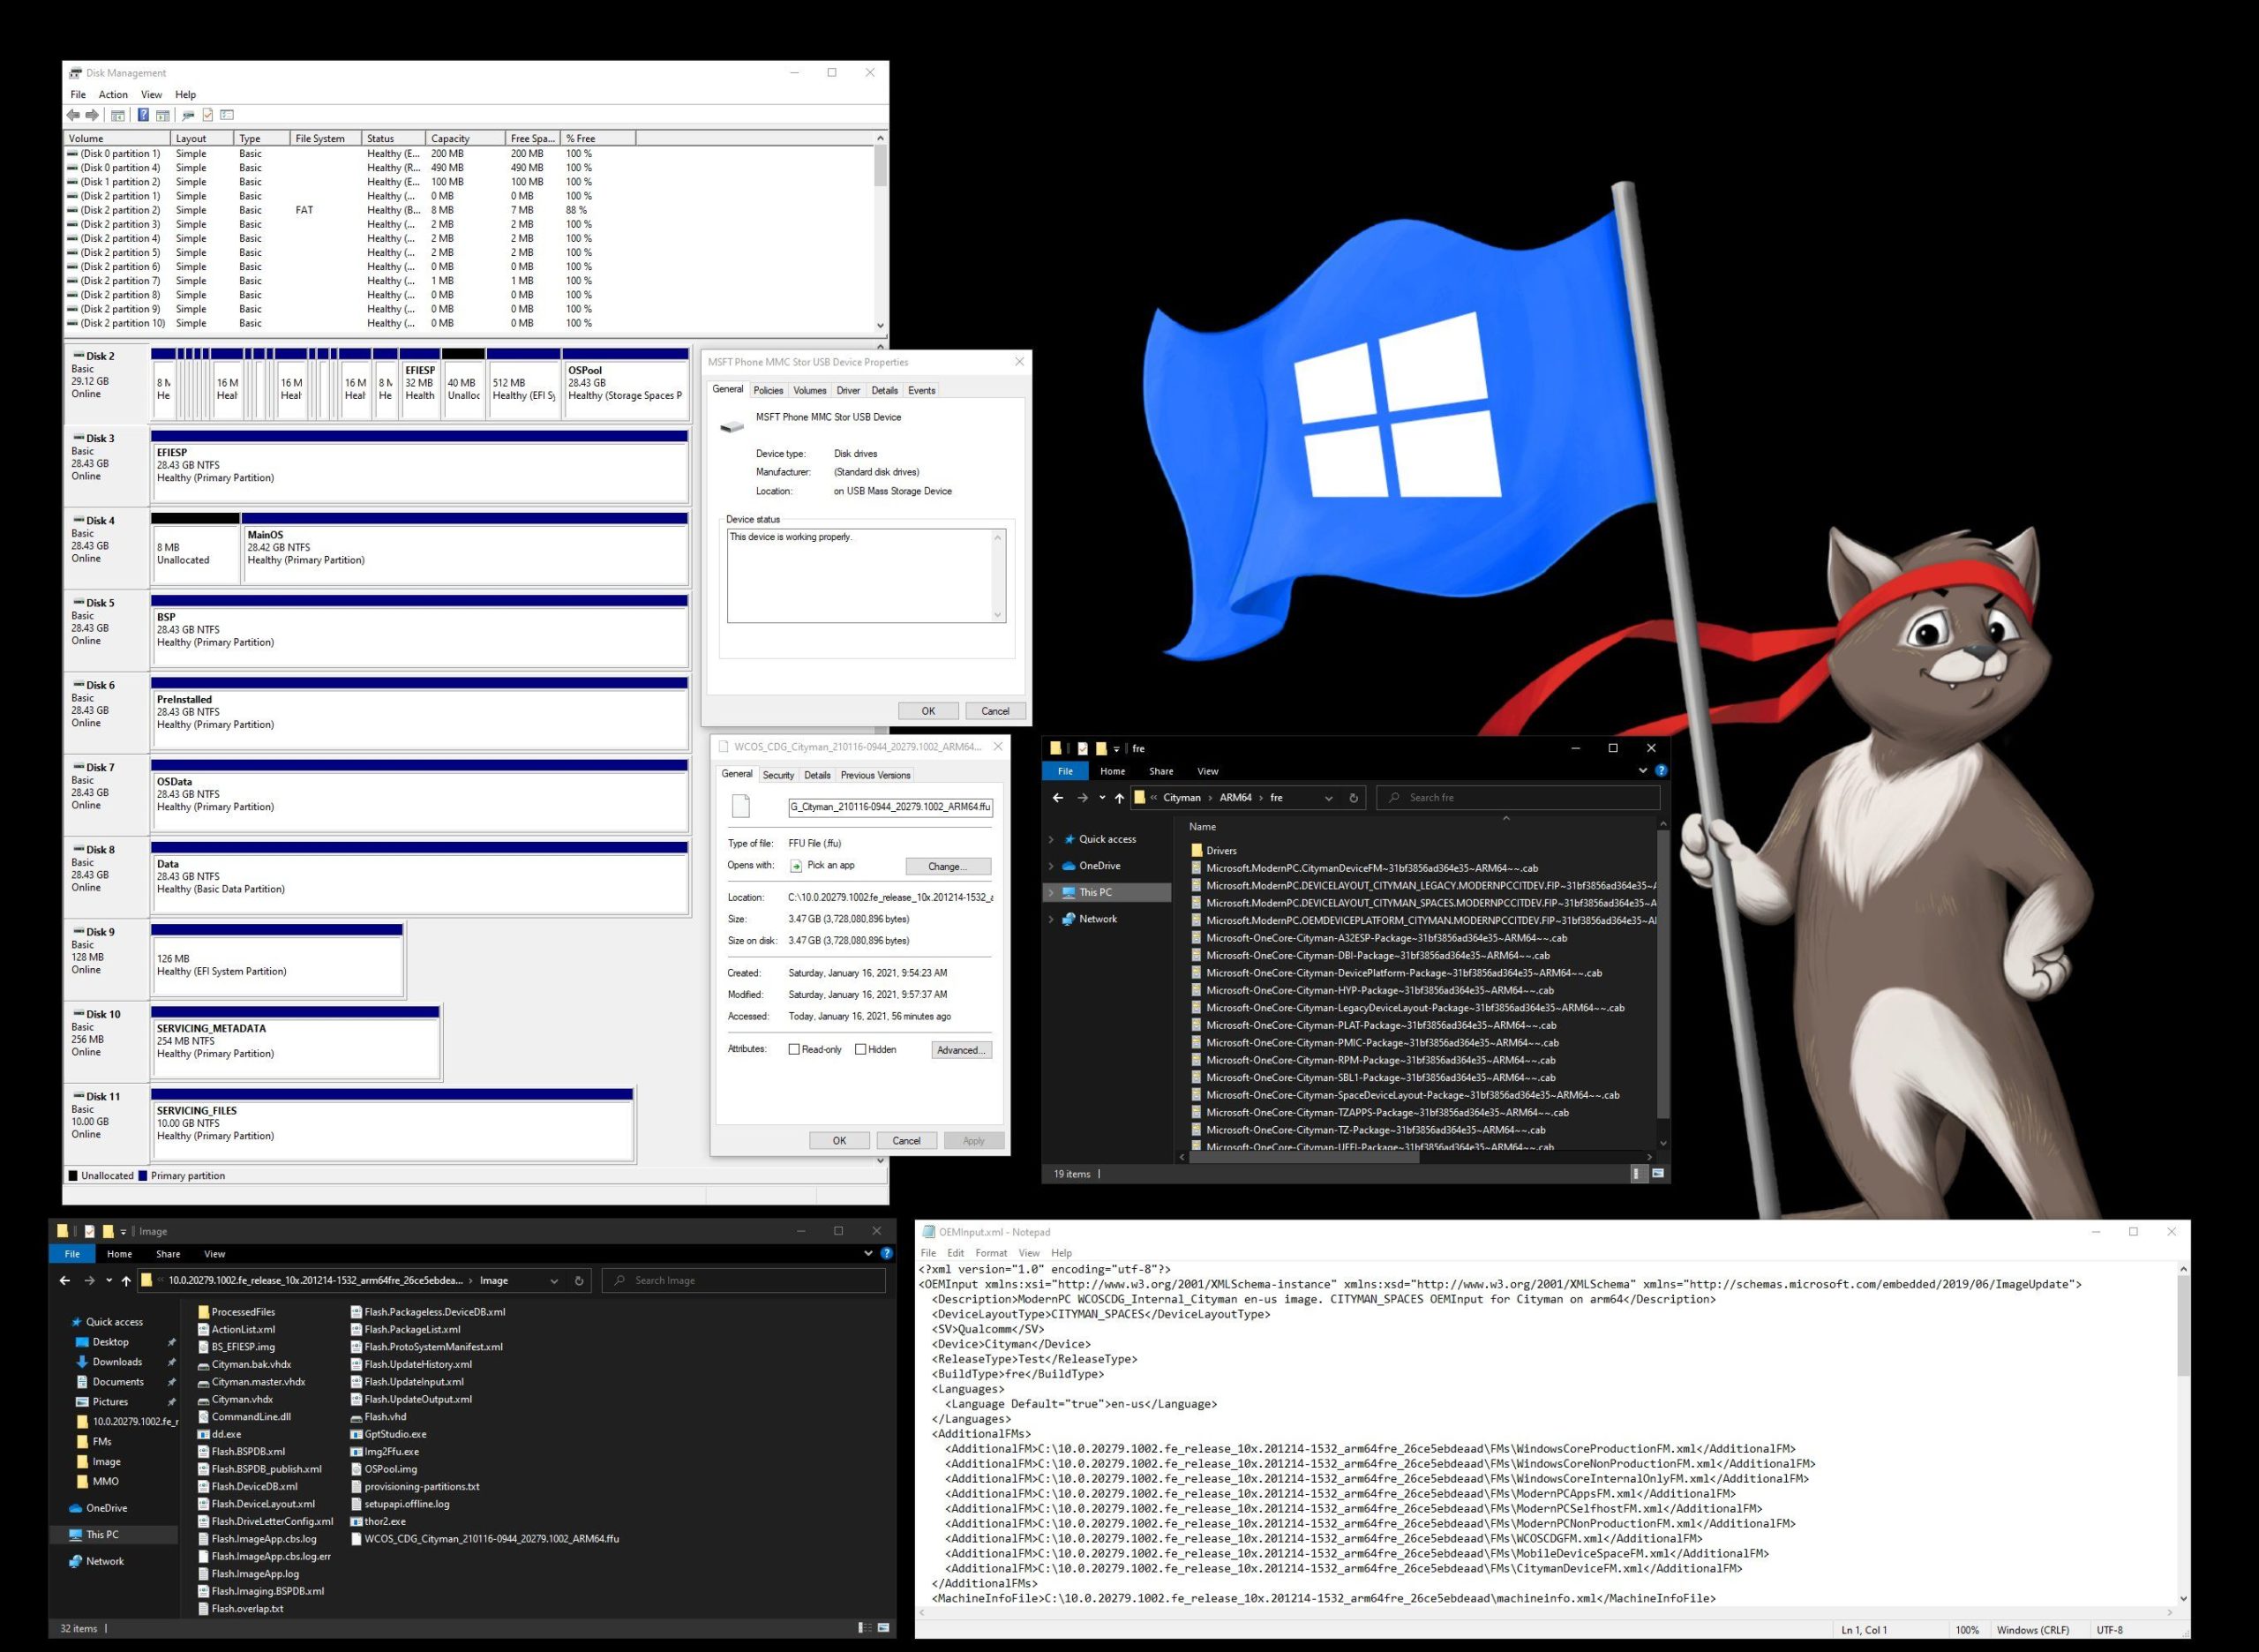Open the View menu in Disk Management
2259x1652 pixels.
[x=151, y=95]
